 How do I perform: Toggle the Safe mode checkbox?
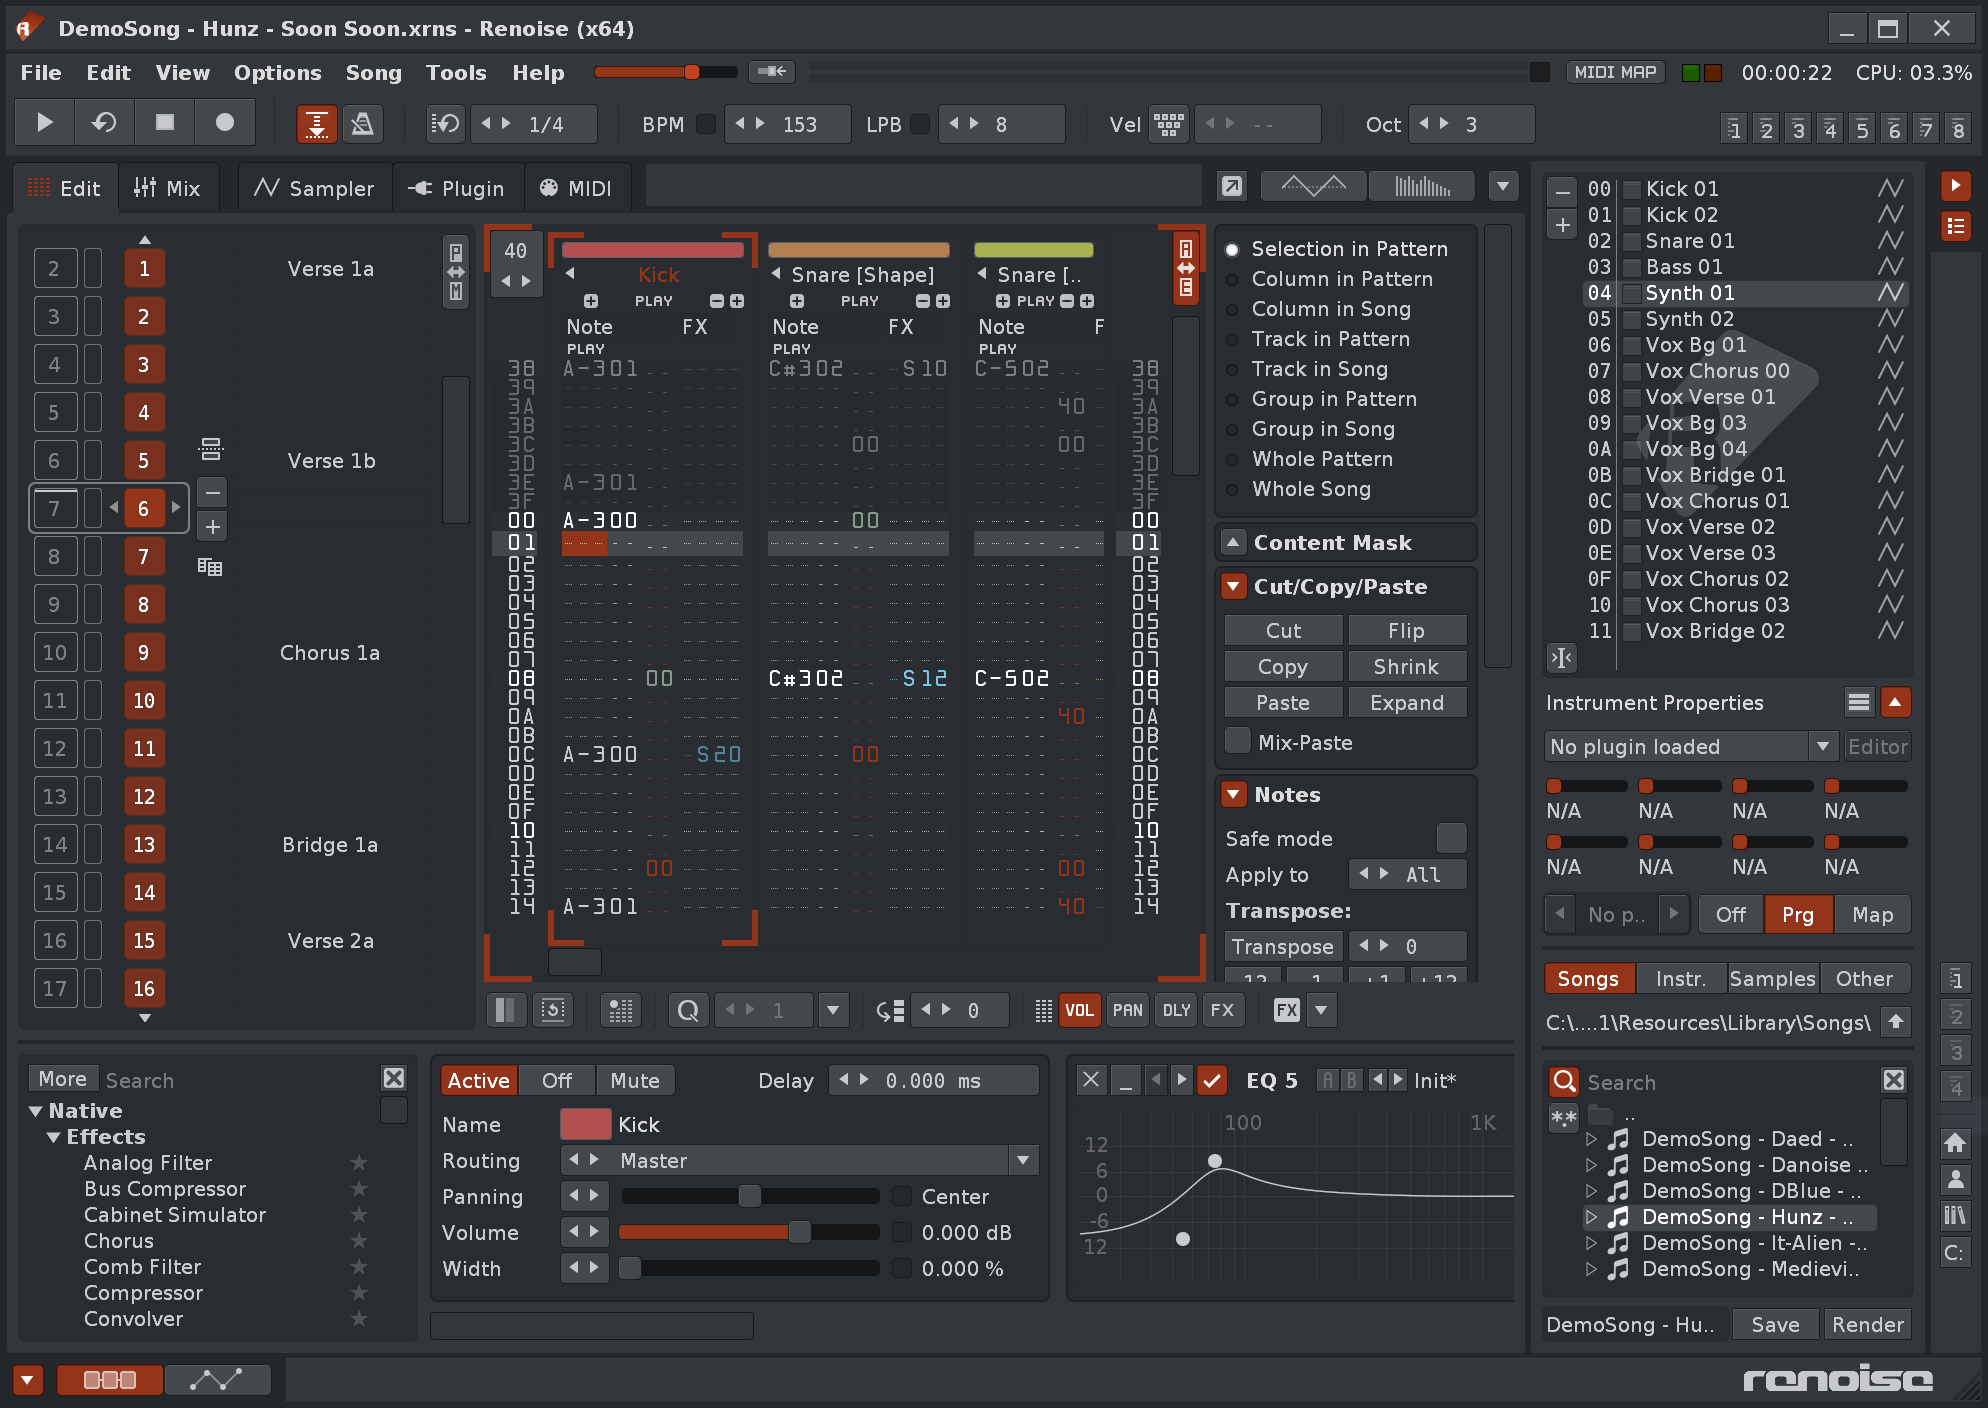1451,838
